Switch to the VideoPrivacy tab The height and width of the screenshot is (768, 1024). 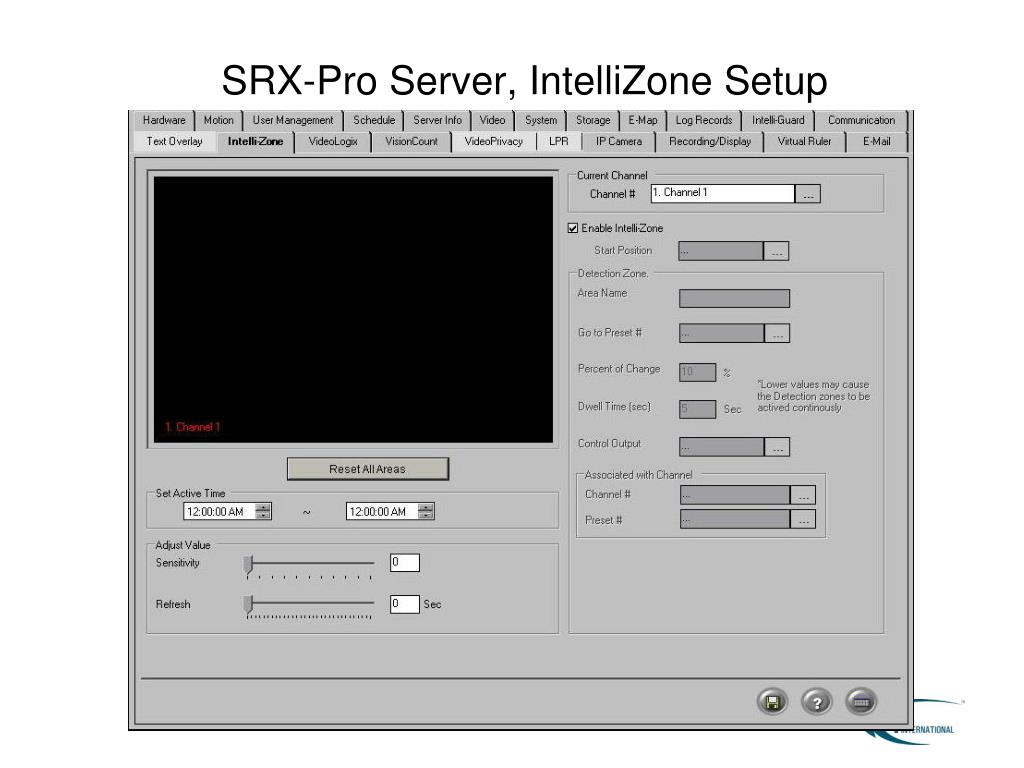[493, 141]
